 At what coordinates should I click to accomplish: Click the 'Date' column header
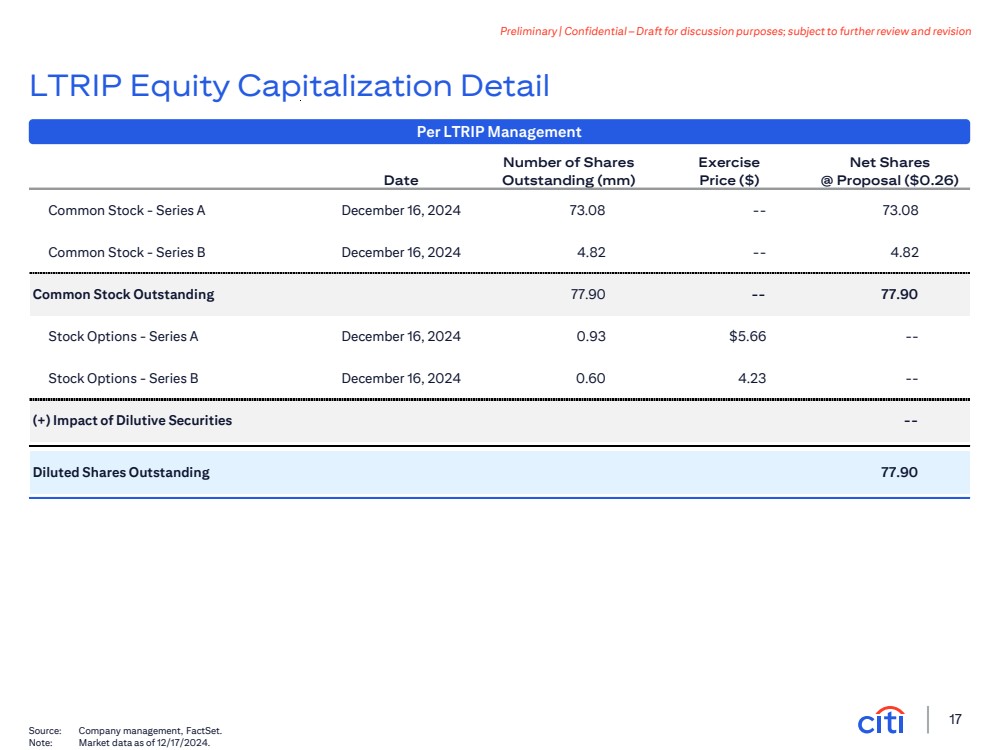pyautogui.click(x=401, y=180)
